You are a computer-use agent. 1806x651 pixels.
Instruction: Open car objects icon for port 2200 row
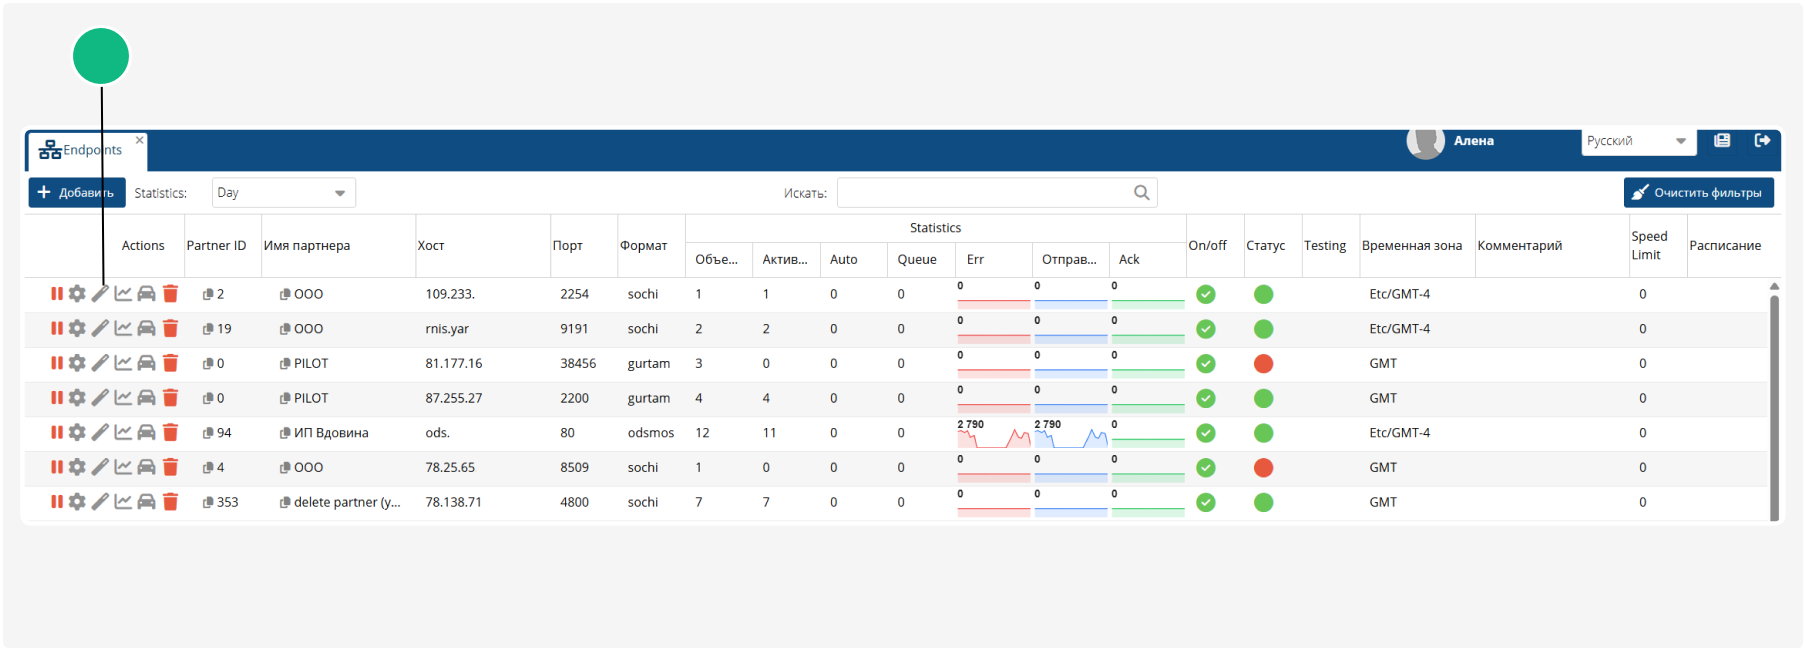point(146,398)
